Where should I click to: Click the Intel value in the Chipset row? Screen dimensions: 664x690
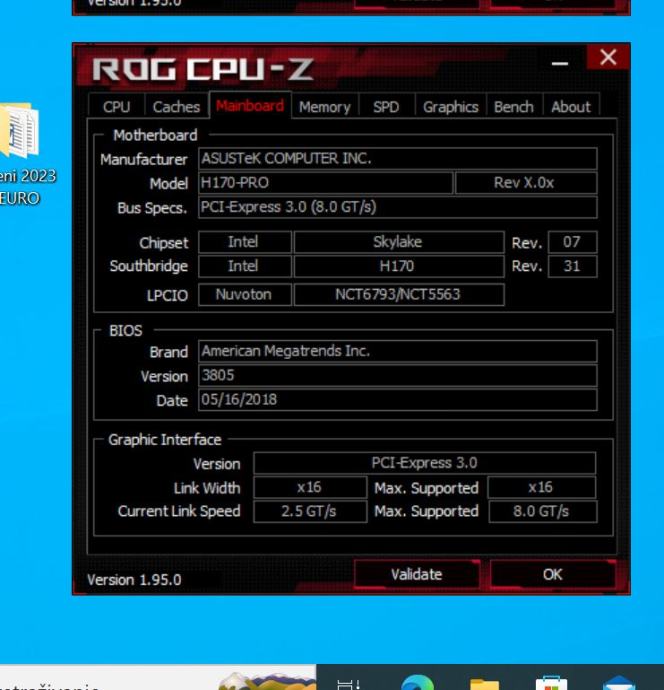(x=245, y=242)
